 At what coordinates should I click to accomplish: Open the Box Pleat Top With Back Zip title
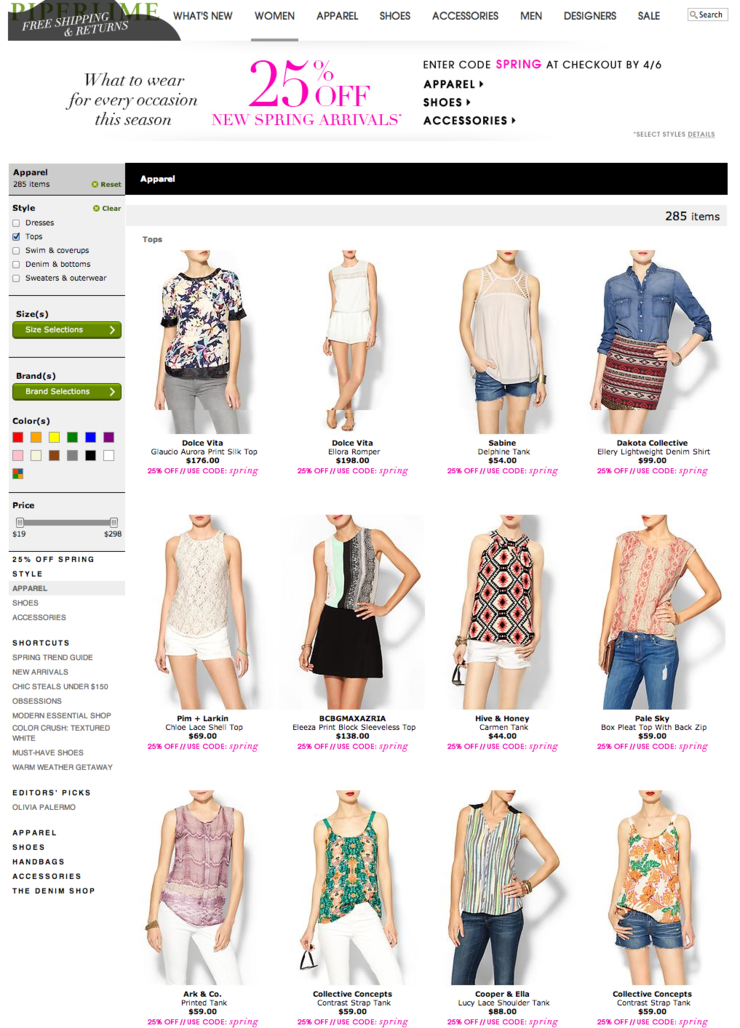pos(653,727)
